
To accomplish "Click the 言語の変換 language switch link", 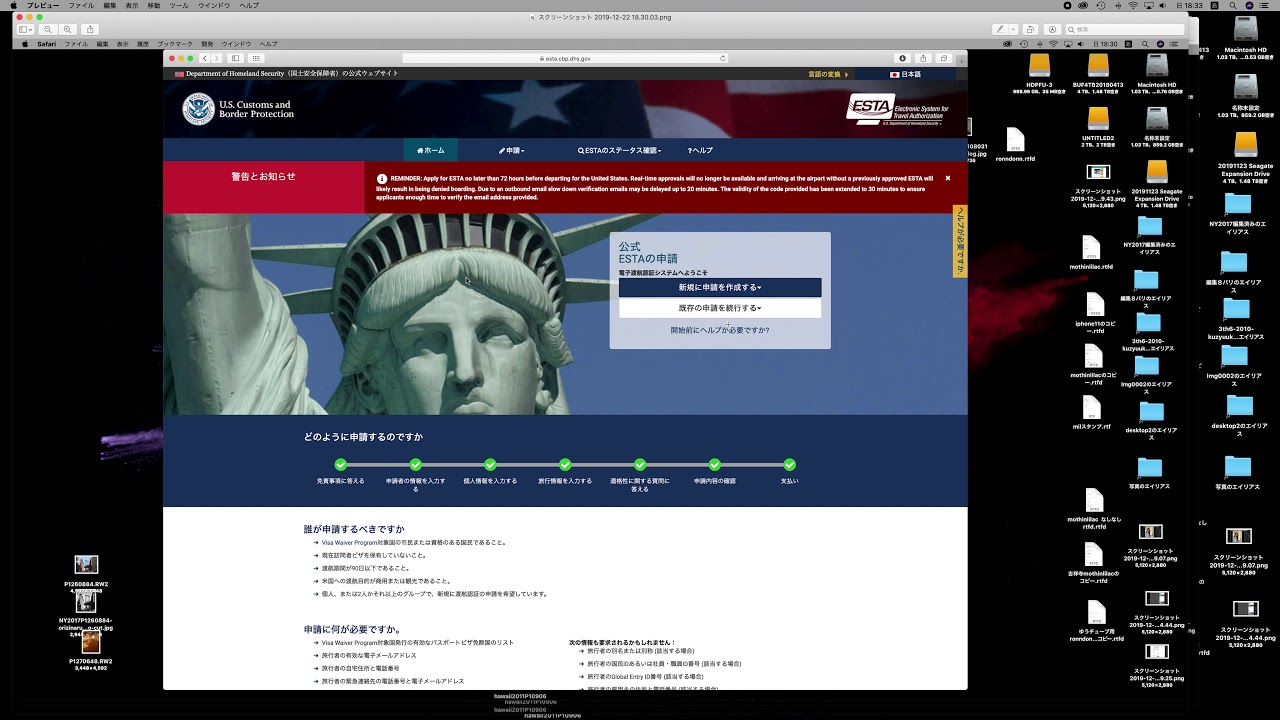I will tap(828, 74).
